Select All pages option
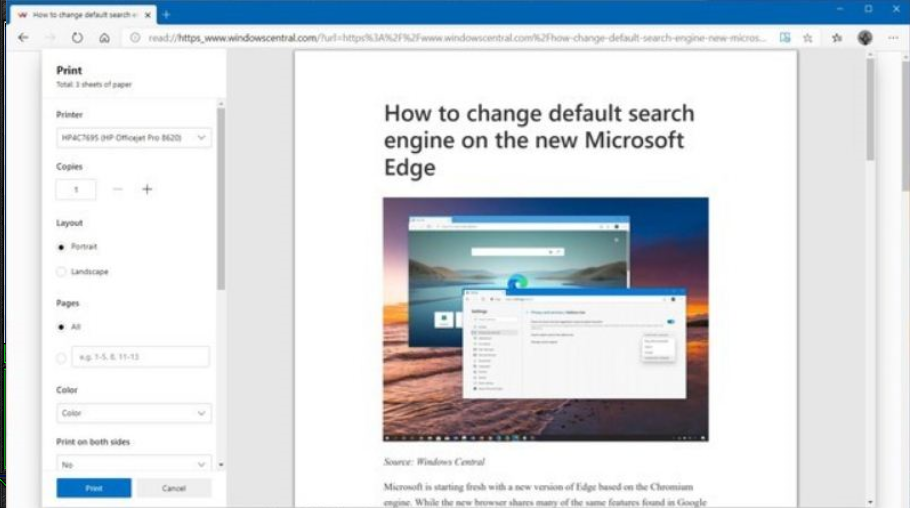Viewport: 910px width, 508px height. [61, 327]
